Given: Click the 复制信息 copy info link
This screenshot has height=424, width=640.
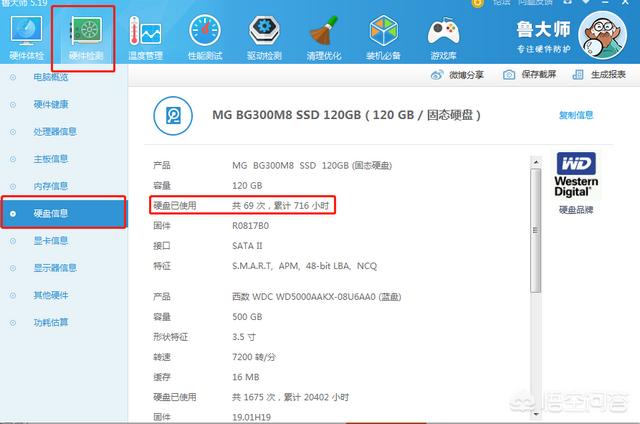Looking at the screenshot, I should pos(576,115).
